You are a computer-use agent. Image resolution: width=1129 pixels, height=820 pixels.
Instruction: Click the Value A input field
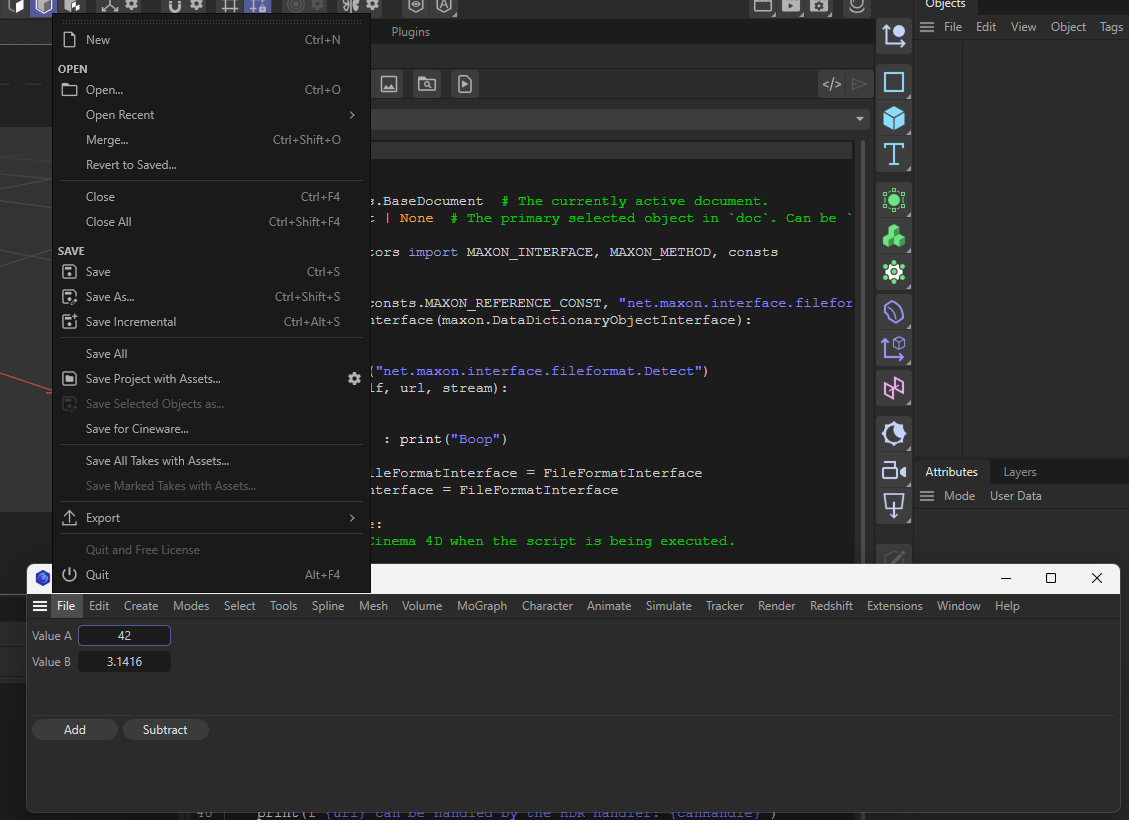[x=125, y=636]
